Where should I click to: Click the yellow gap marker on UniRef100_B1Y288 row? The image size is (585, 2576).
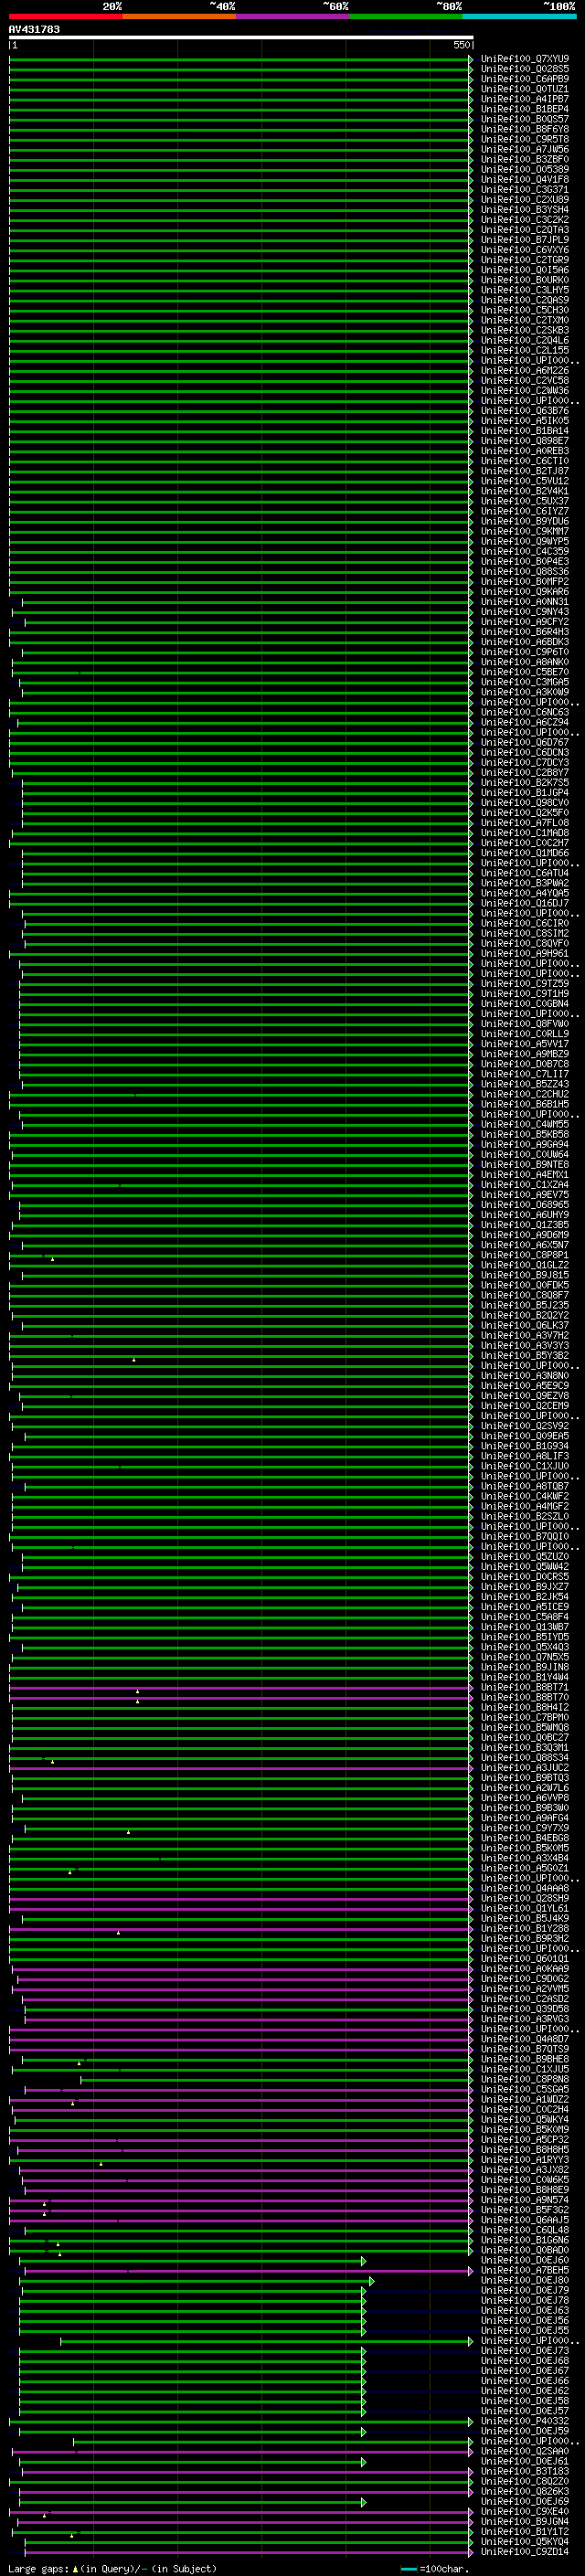click(118, 1933)
